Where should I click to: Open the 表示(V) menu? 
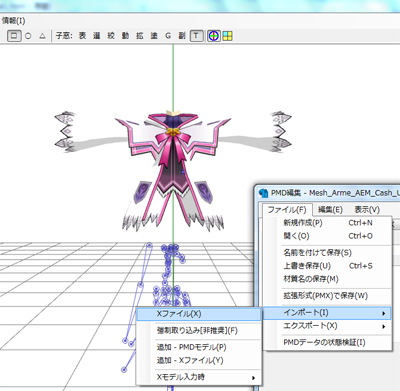367,210
